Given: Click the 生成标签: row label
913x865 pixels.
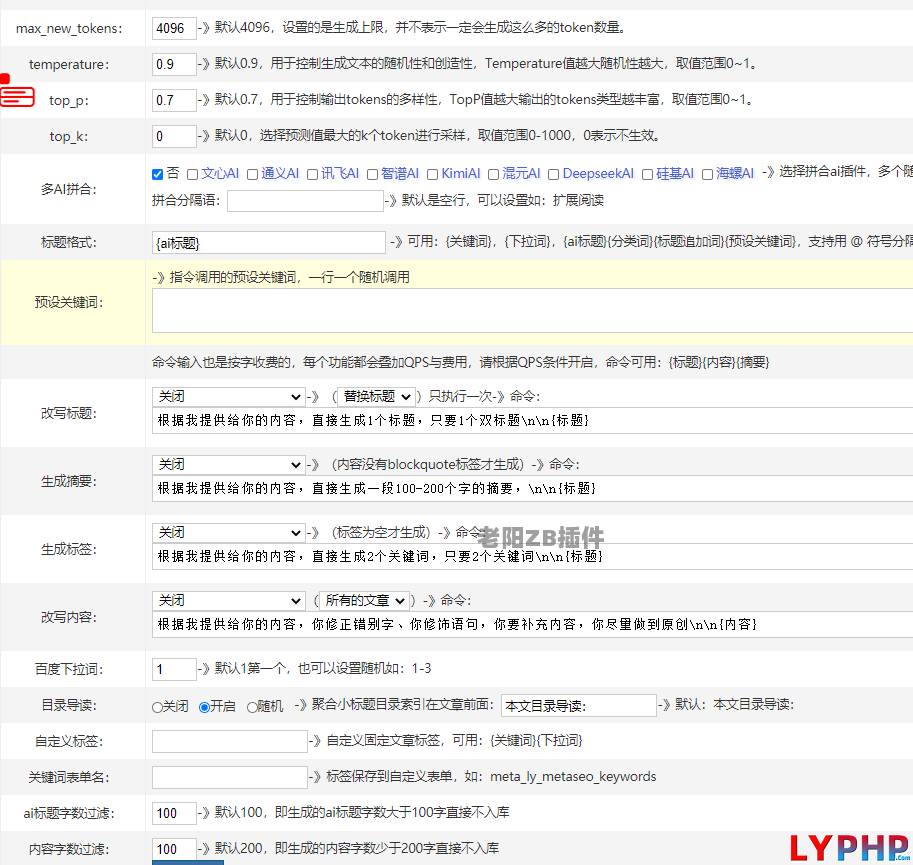Looking at the screenshot, I should coord(69,550).
